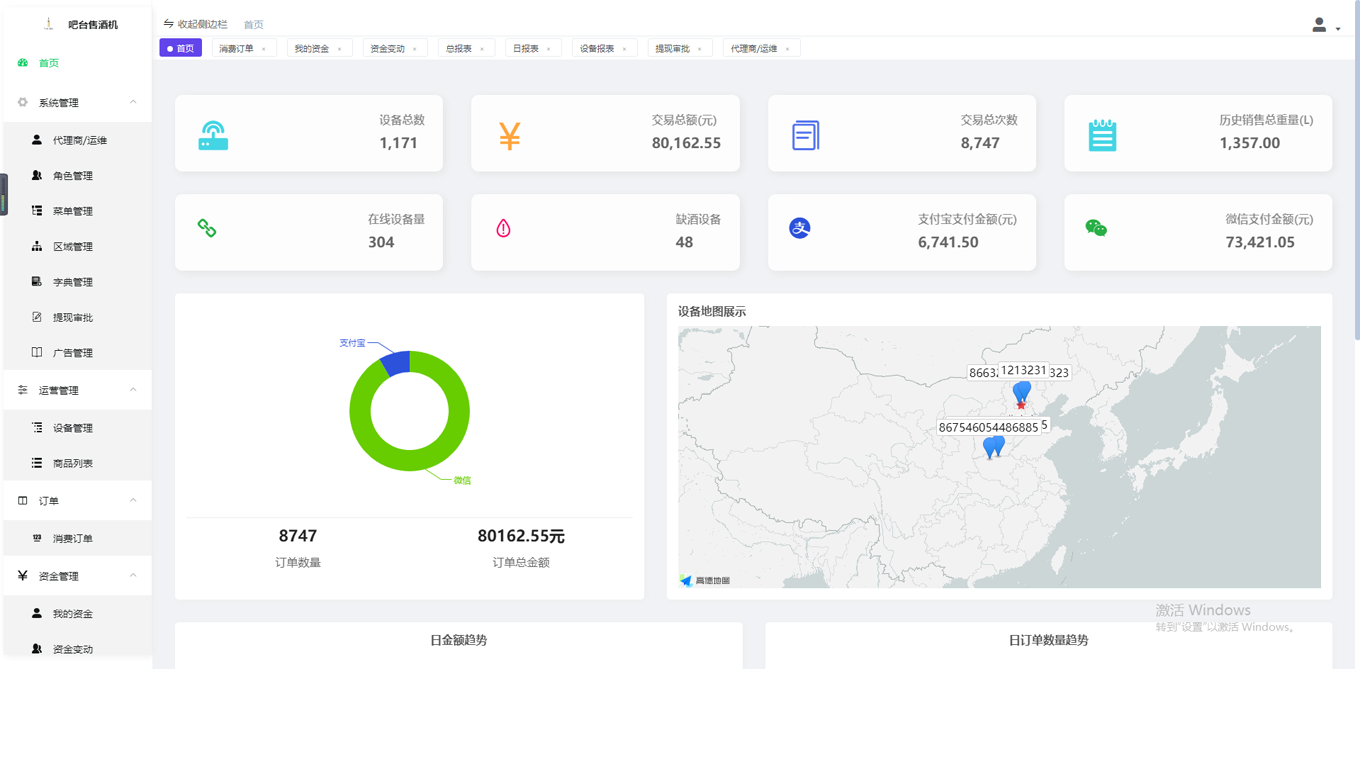
Task: Click 收起侧边栏 to collapse the sidebar
Action: click(196, 24)
